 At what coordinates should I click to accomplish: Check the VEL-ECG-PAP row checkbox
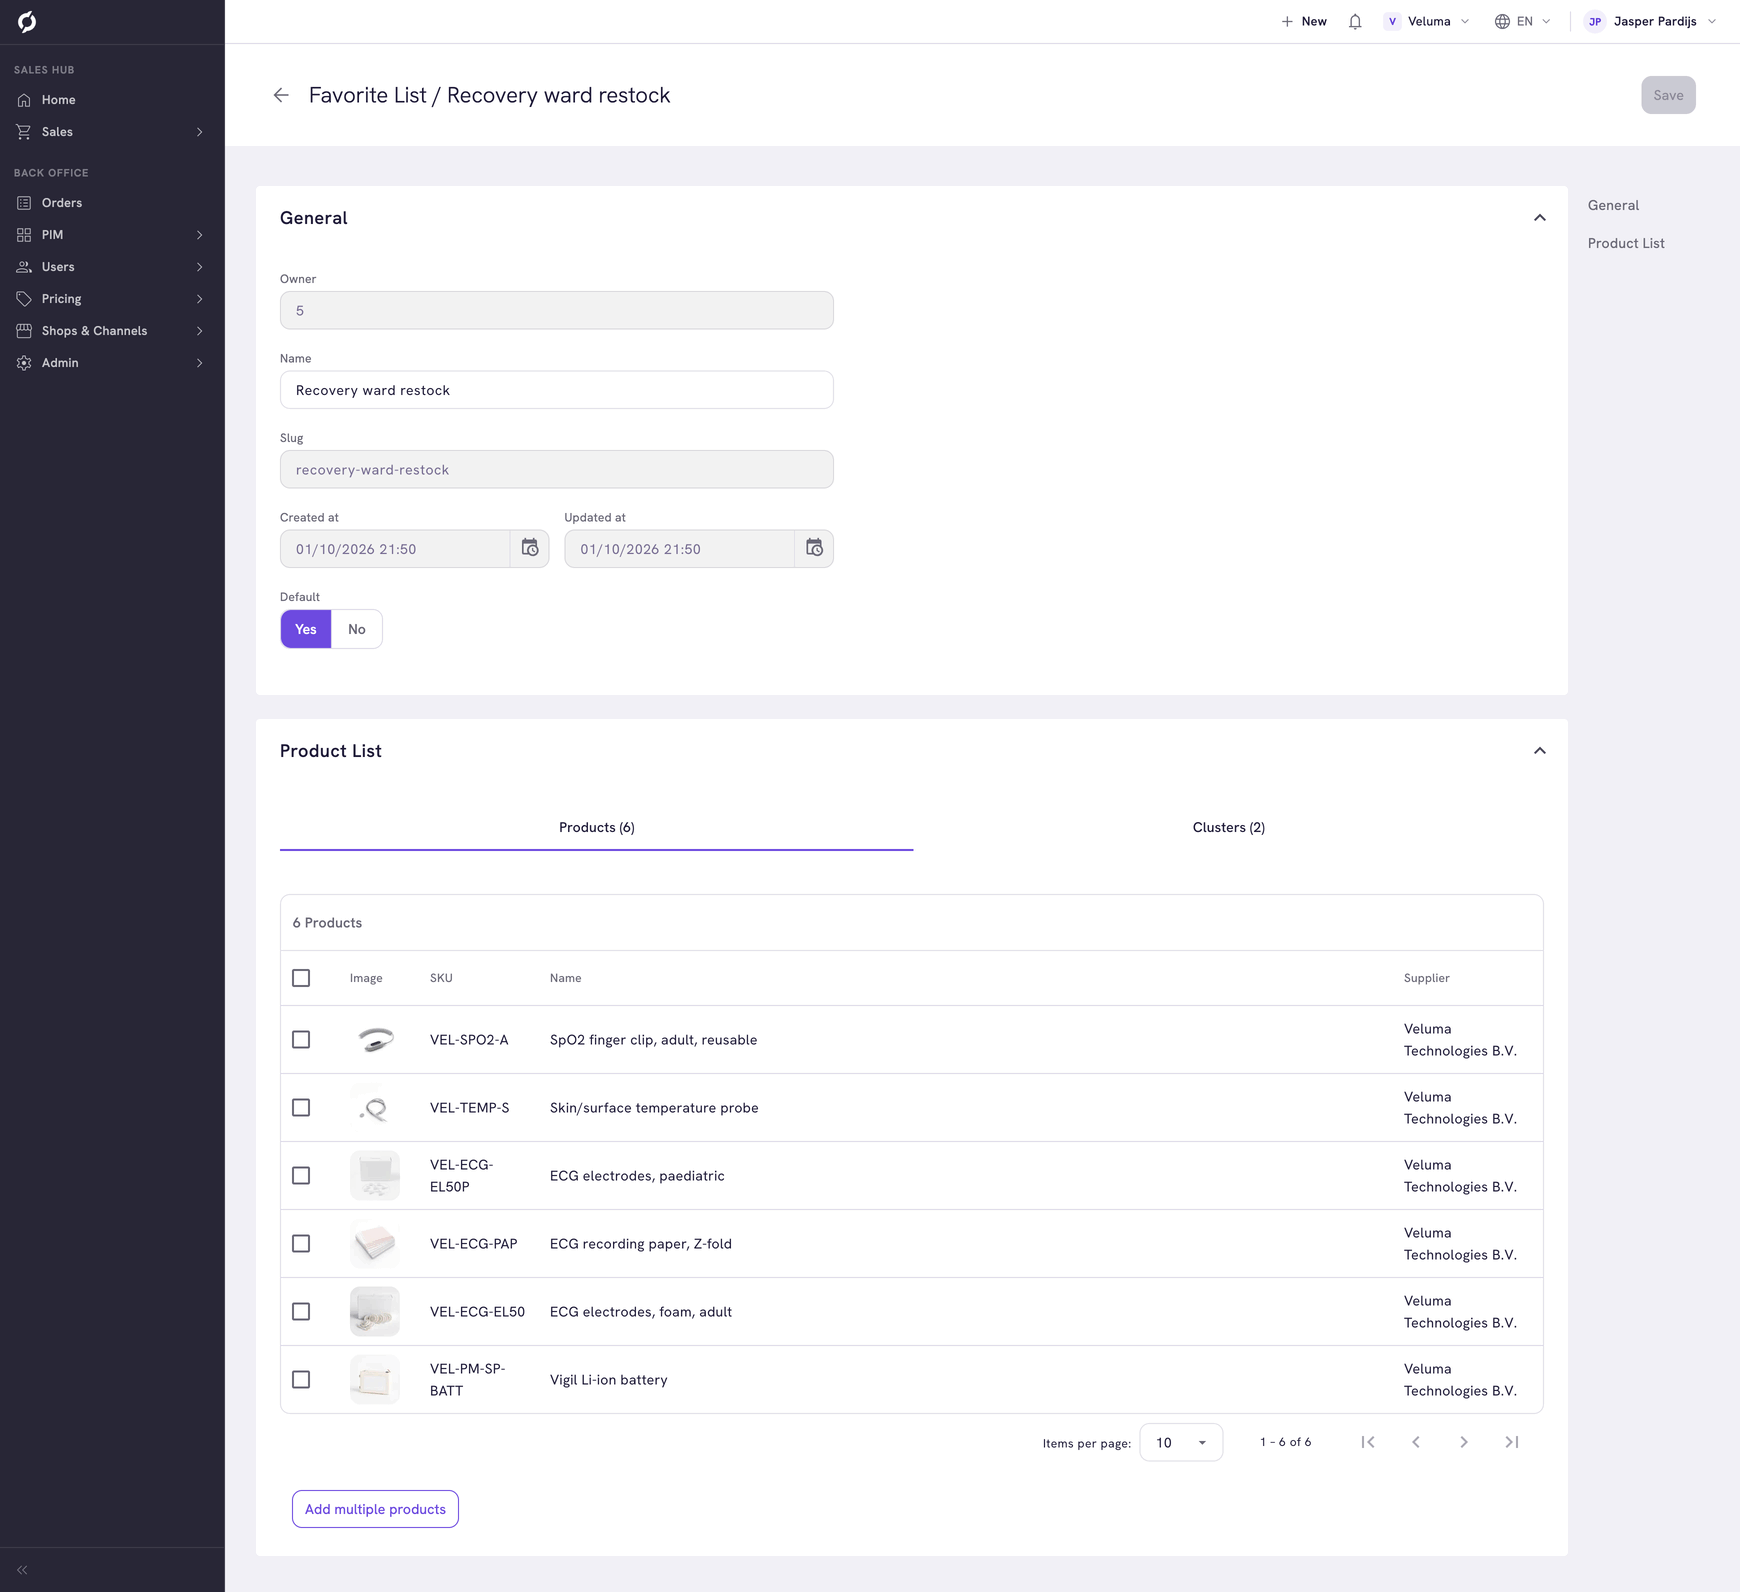pos(301,1244)
